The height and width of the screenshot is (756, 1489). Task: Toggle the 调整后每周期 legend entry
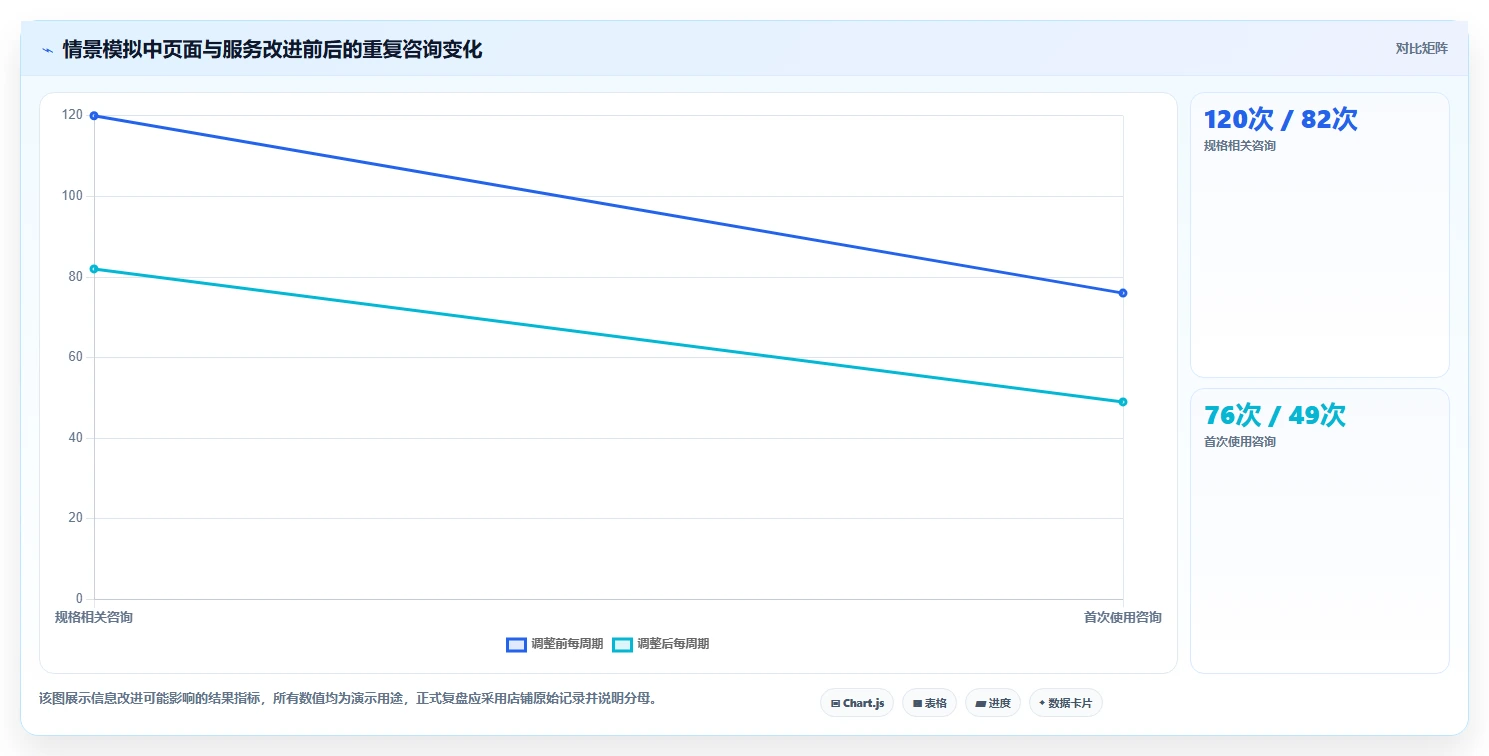(x=660, y=644)
